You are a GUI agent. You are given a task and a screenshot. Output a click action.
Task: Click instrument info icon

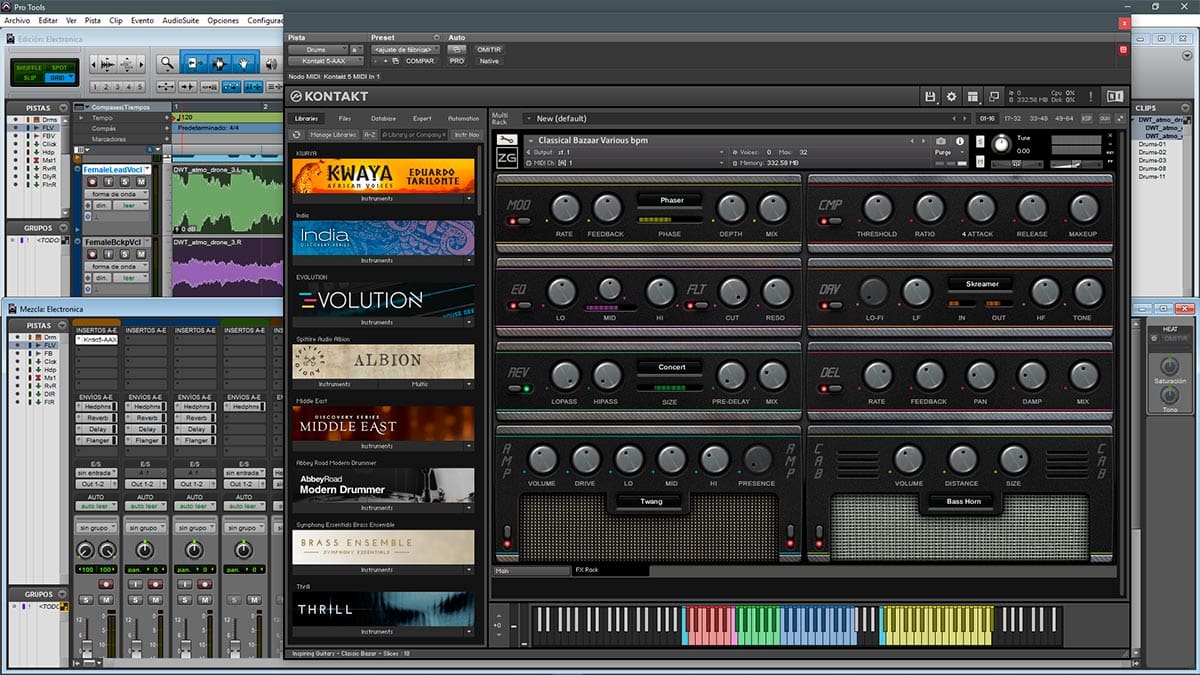[x=960, y=142]
